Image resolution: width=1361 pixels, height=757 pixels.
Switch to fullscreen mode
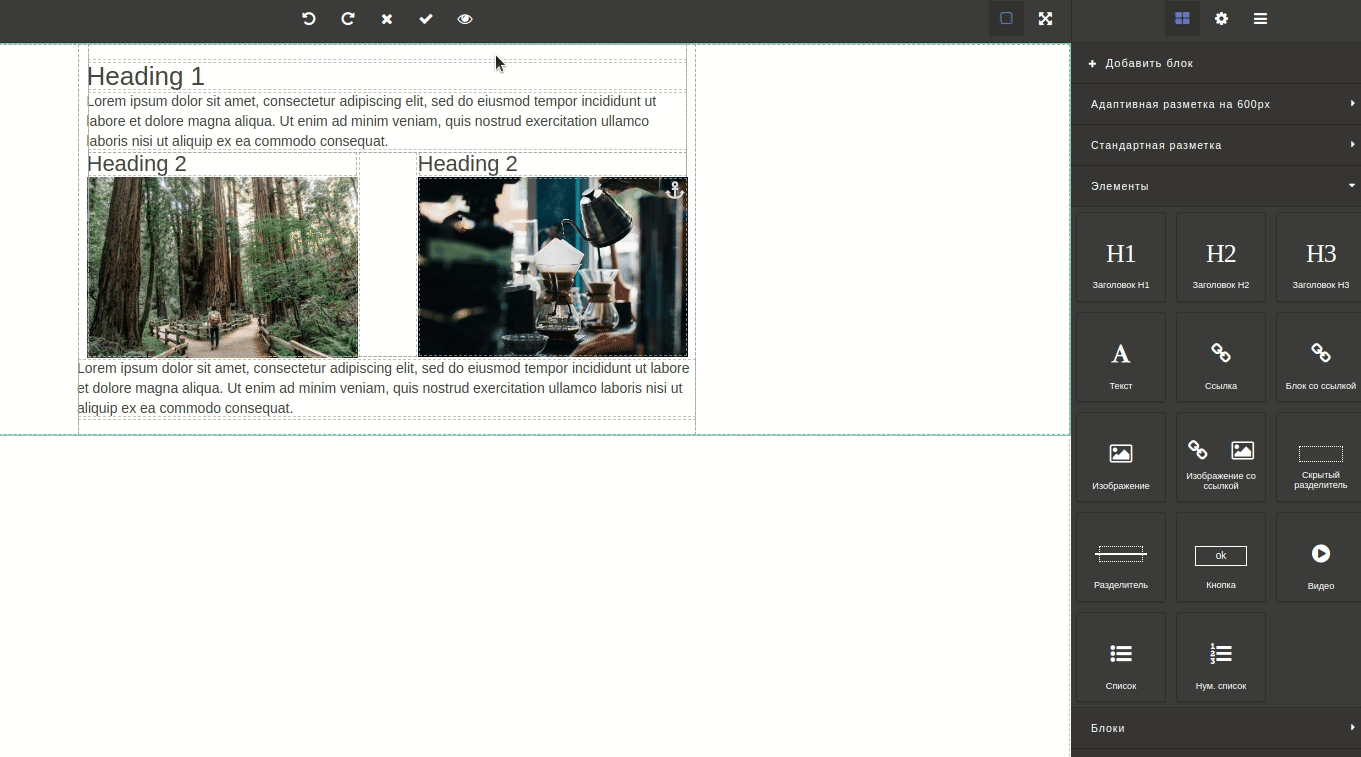coord(1045,19)
